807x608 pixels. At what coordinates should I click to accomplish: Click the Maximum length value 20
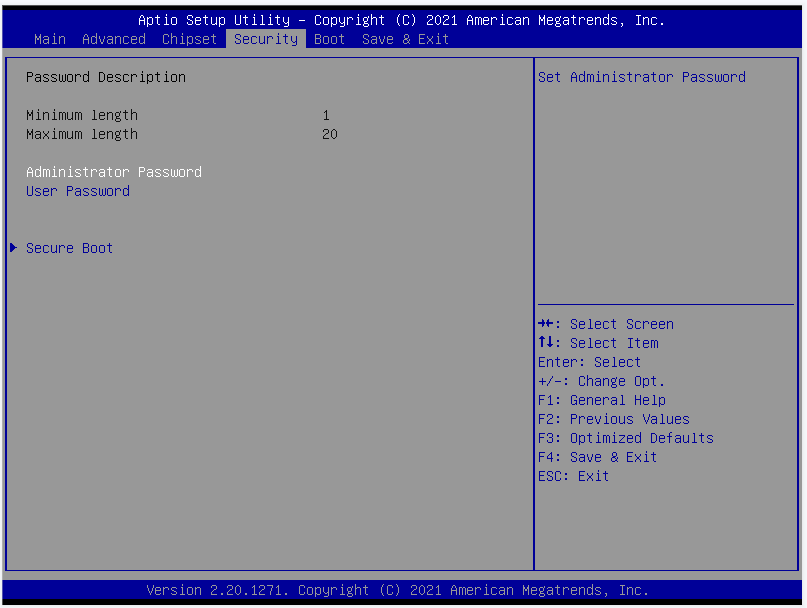pyautogui.click(x=329, y=134)
